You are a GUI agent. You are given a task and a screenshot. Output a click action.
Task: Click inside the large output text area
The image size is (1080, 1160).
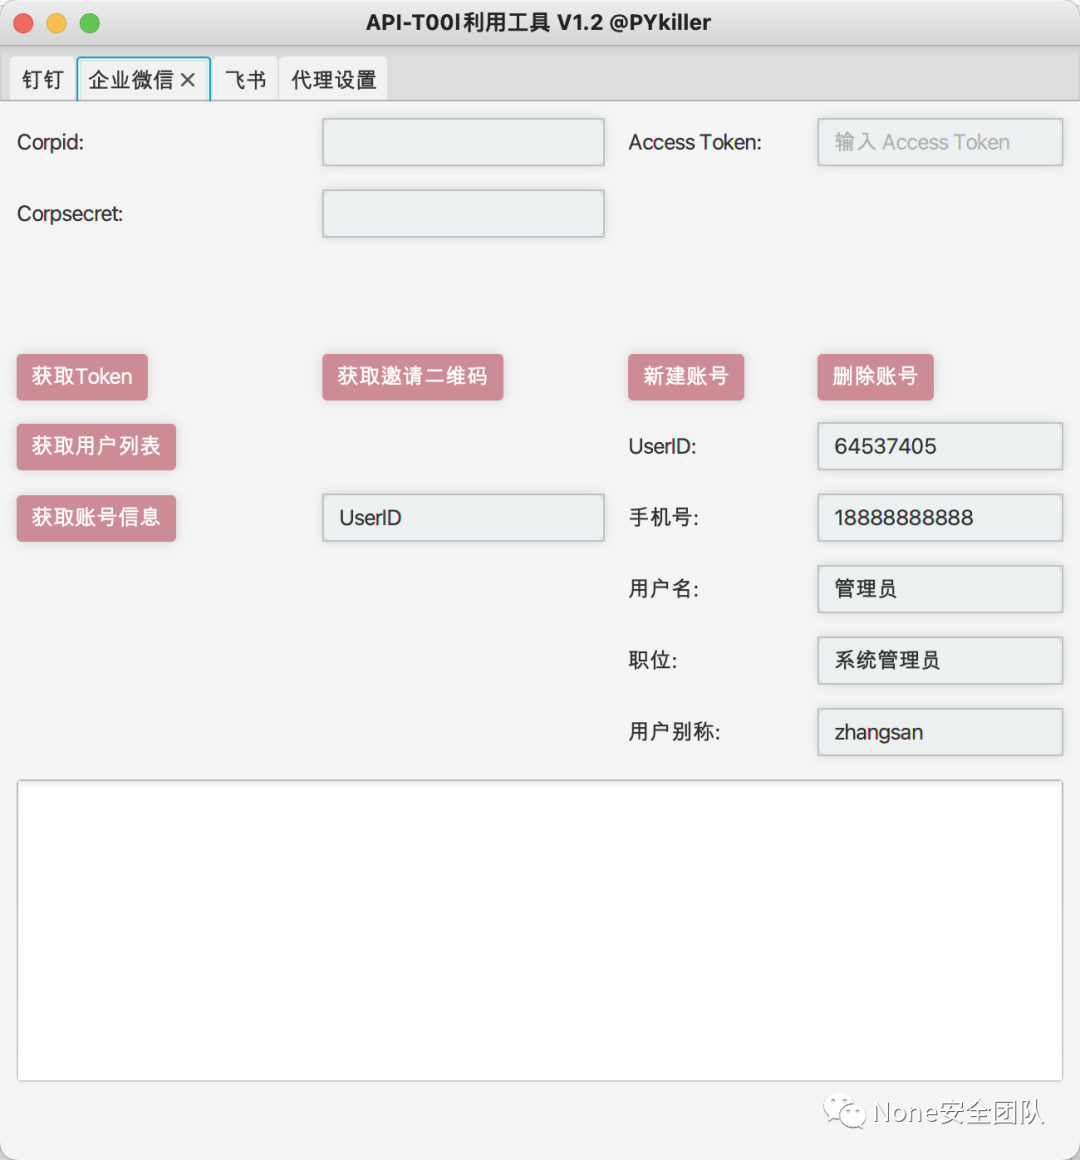(540, 931)
